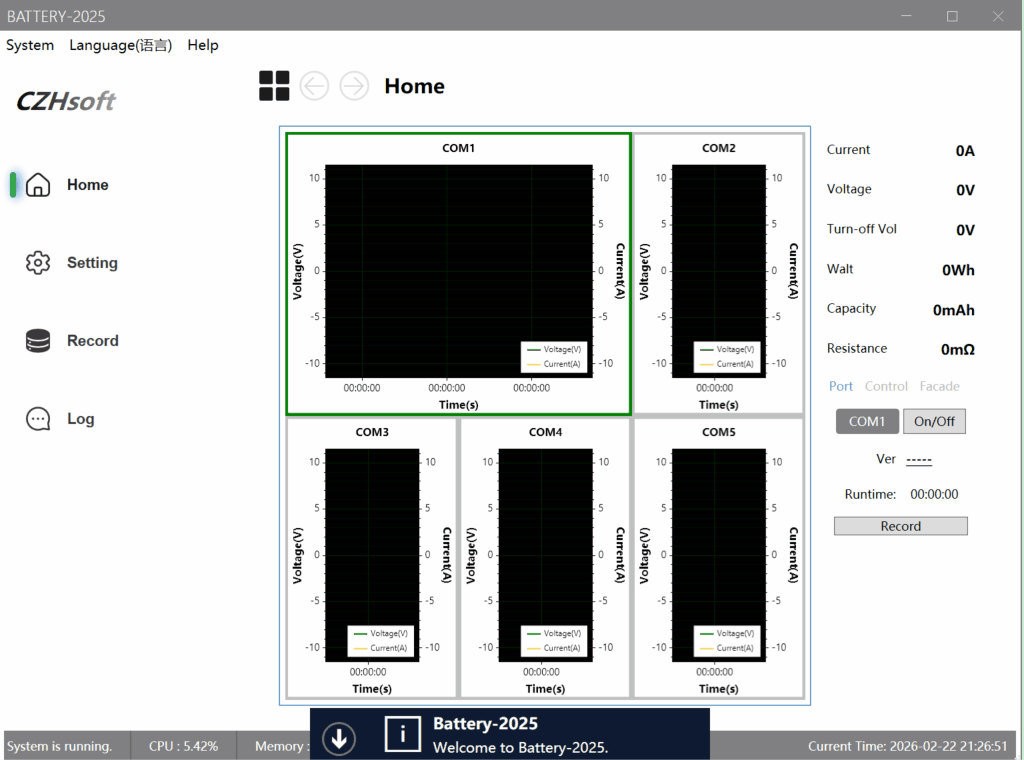Click the Current 0A reading
Screen dimensions: 1024x760
click(x=965, y=151)
